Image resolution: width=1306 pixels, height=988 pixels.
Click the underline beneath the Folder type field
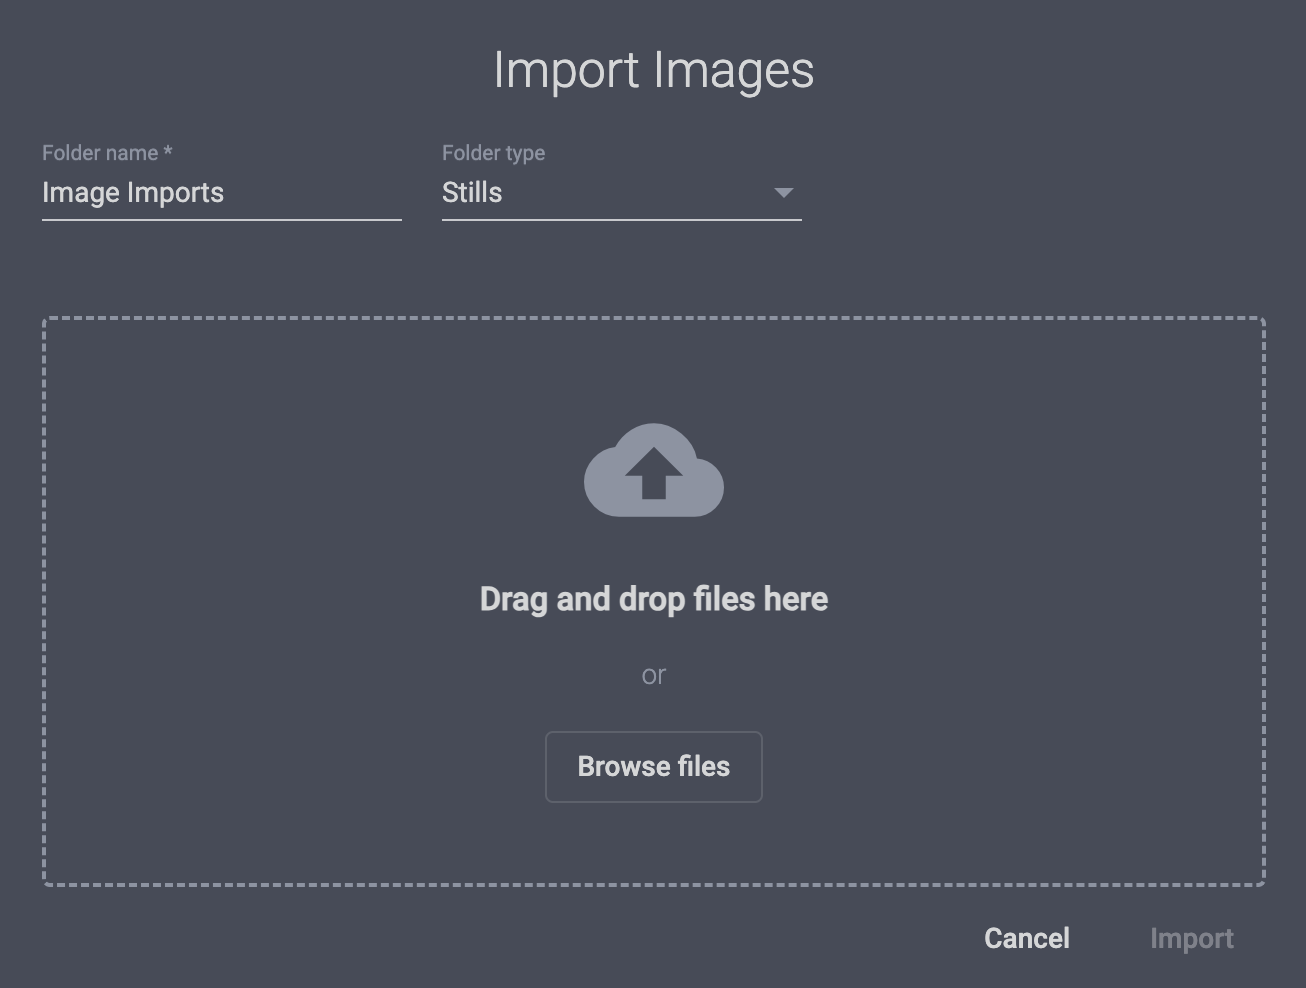pos(621,219)
